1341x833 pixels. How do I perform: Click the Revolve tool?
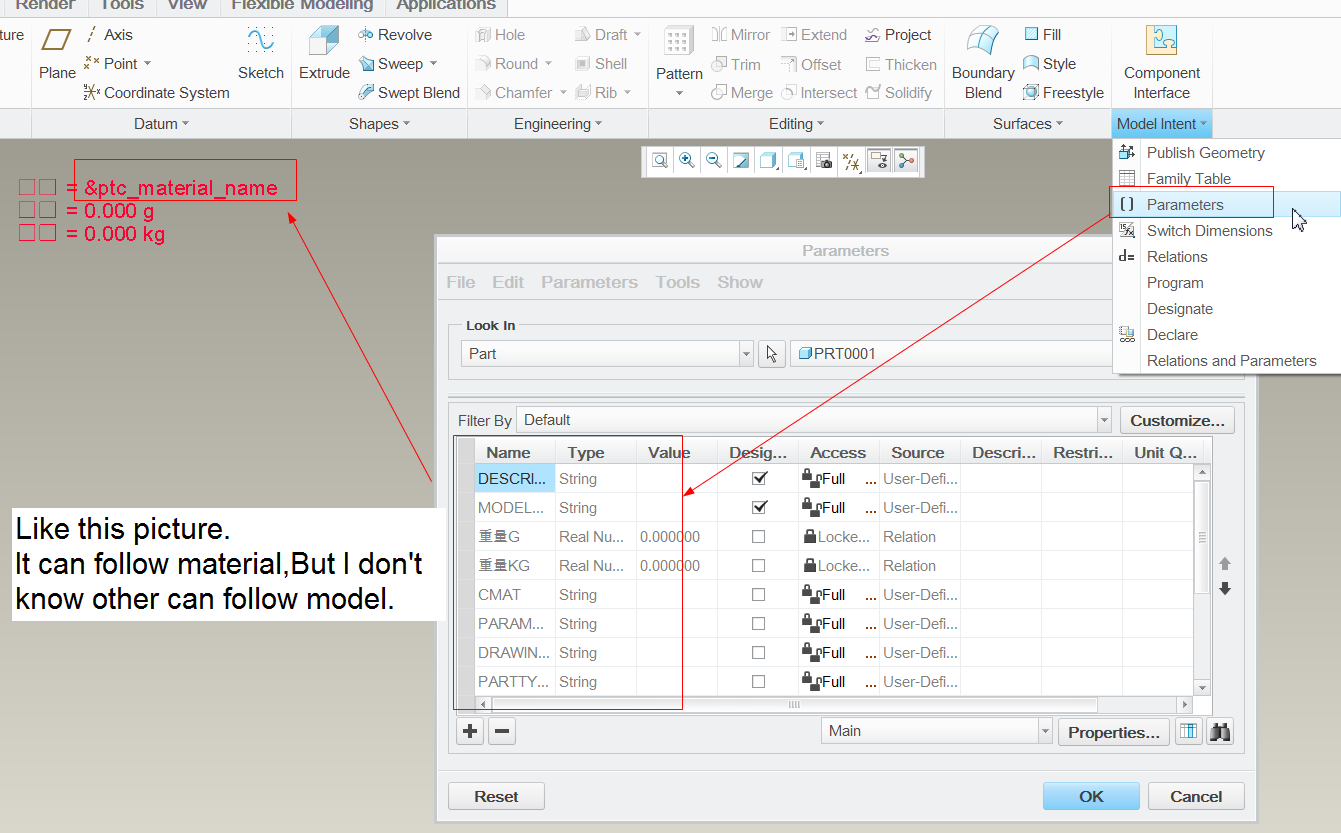point(395,34)
